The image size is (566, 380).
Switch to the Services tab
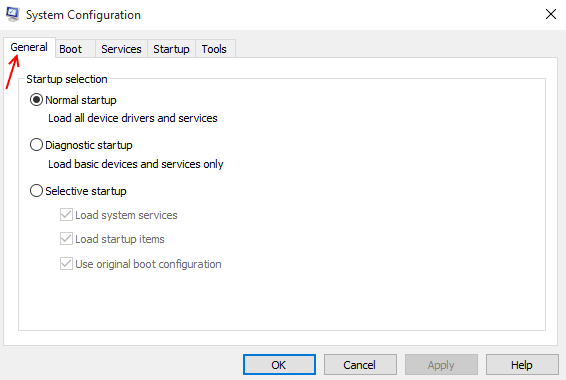(x=121, y=49)
